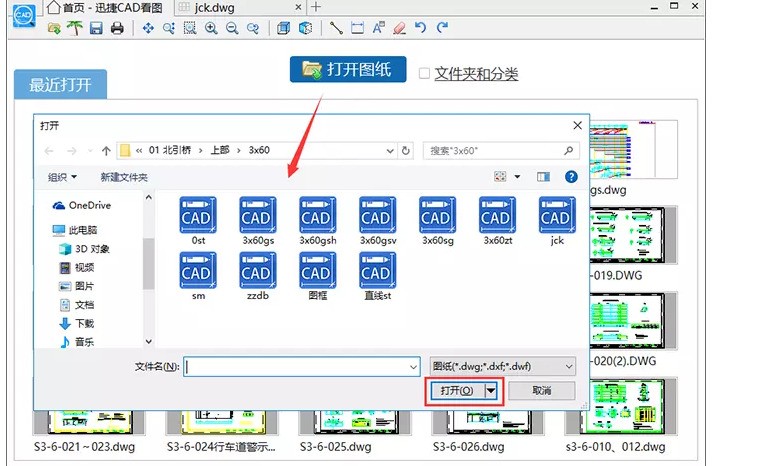Open the view mode dropdown arrow

point(517,177)
